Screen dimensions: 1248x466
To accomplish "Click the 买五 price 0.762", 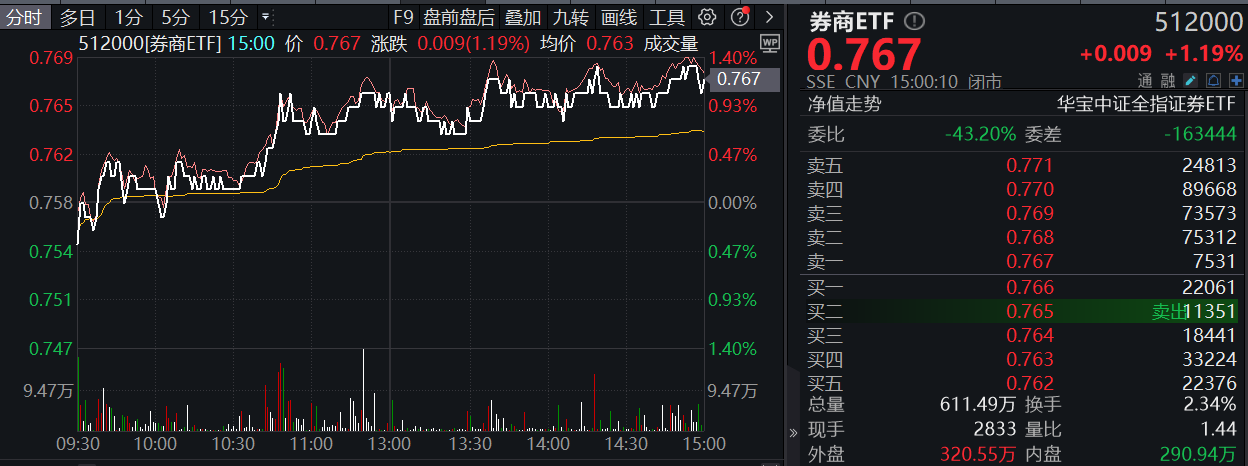I will point(1030,383).
